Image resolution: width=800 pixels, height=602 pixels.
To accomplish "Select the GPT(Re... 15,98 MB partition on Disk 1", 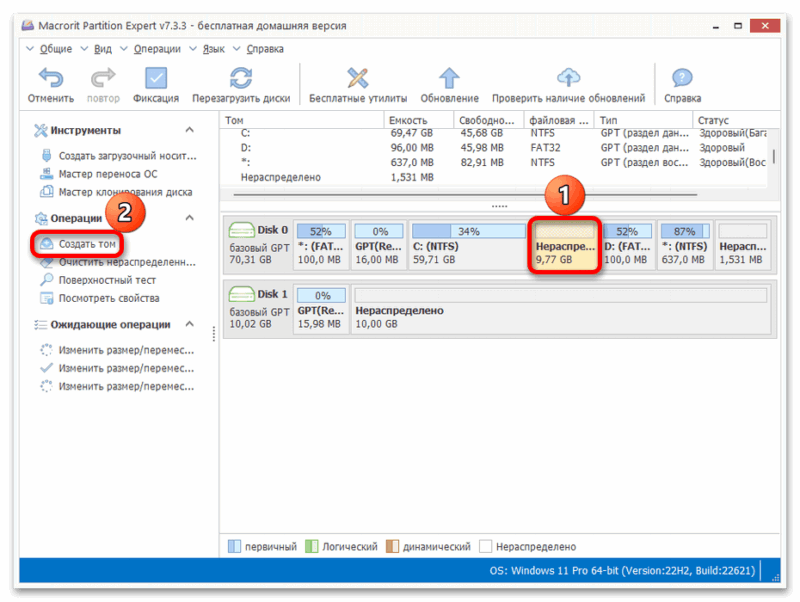I will pyautogui.click(x=320, y=310).
